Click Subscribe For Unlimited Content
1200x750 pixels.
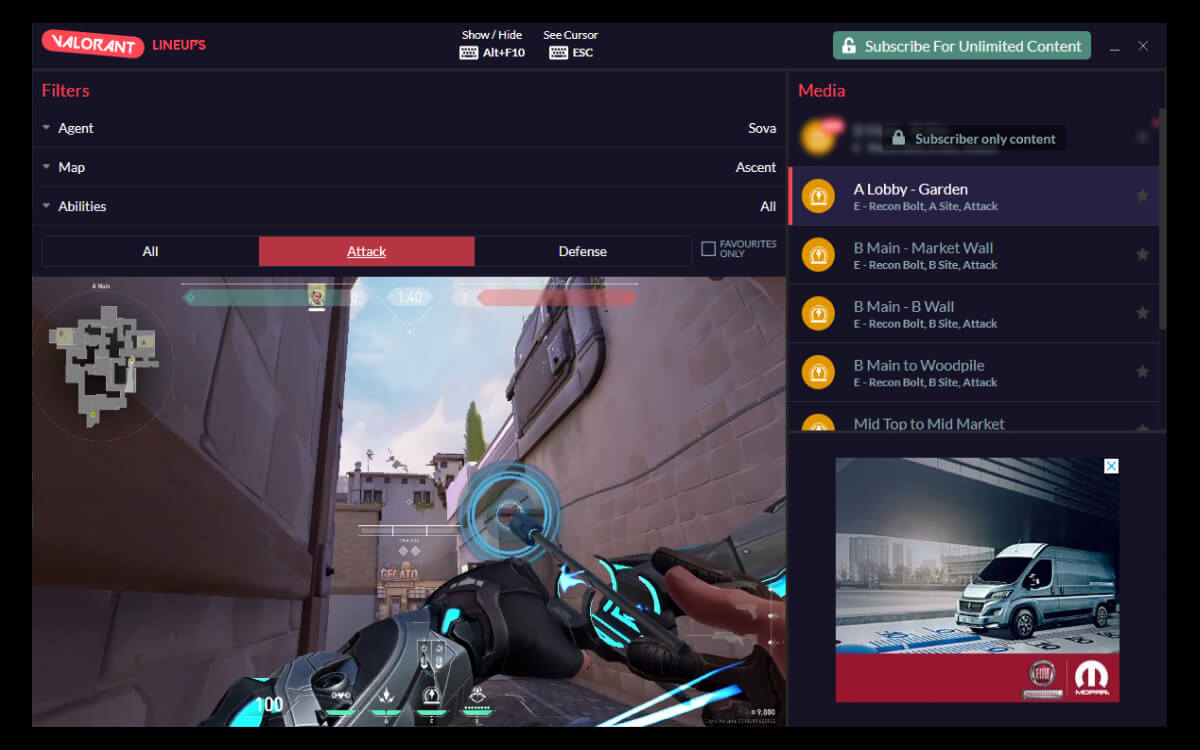[x=961, y=45]
